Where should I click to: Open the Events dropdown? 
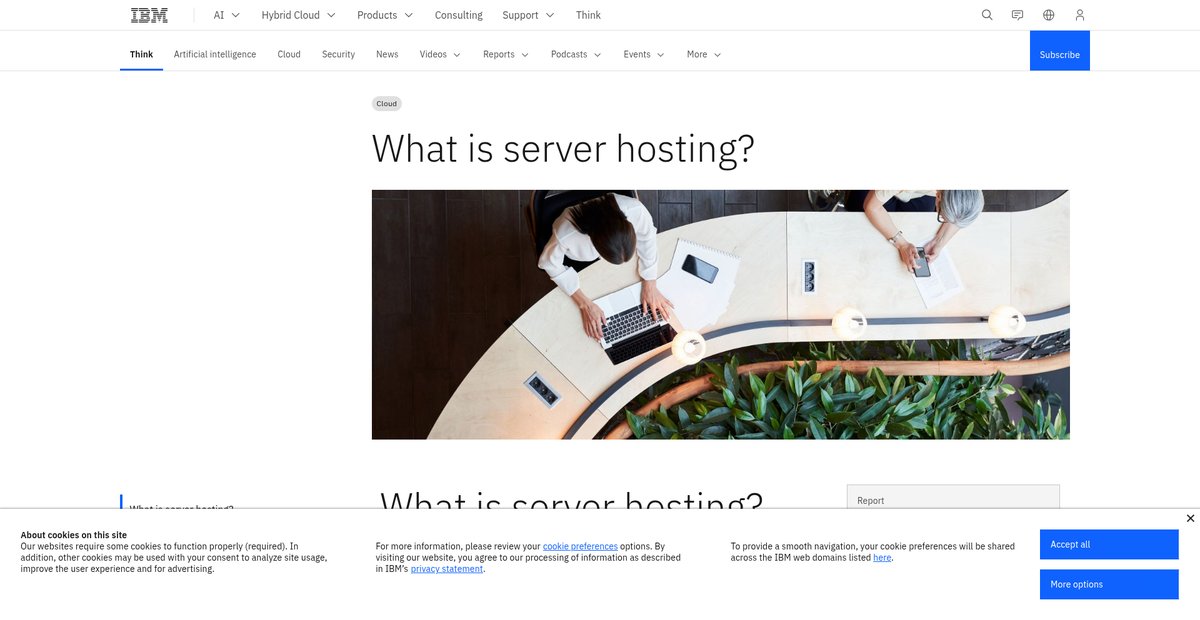(x=644, y=54)
